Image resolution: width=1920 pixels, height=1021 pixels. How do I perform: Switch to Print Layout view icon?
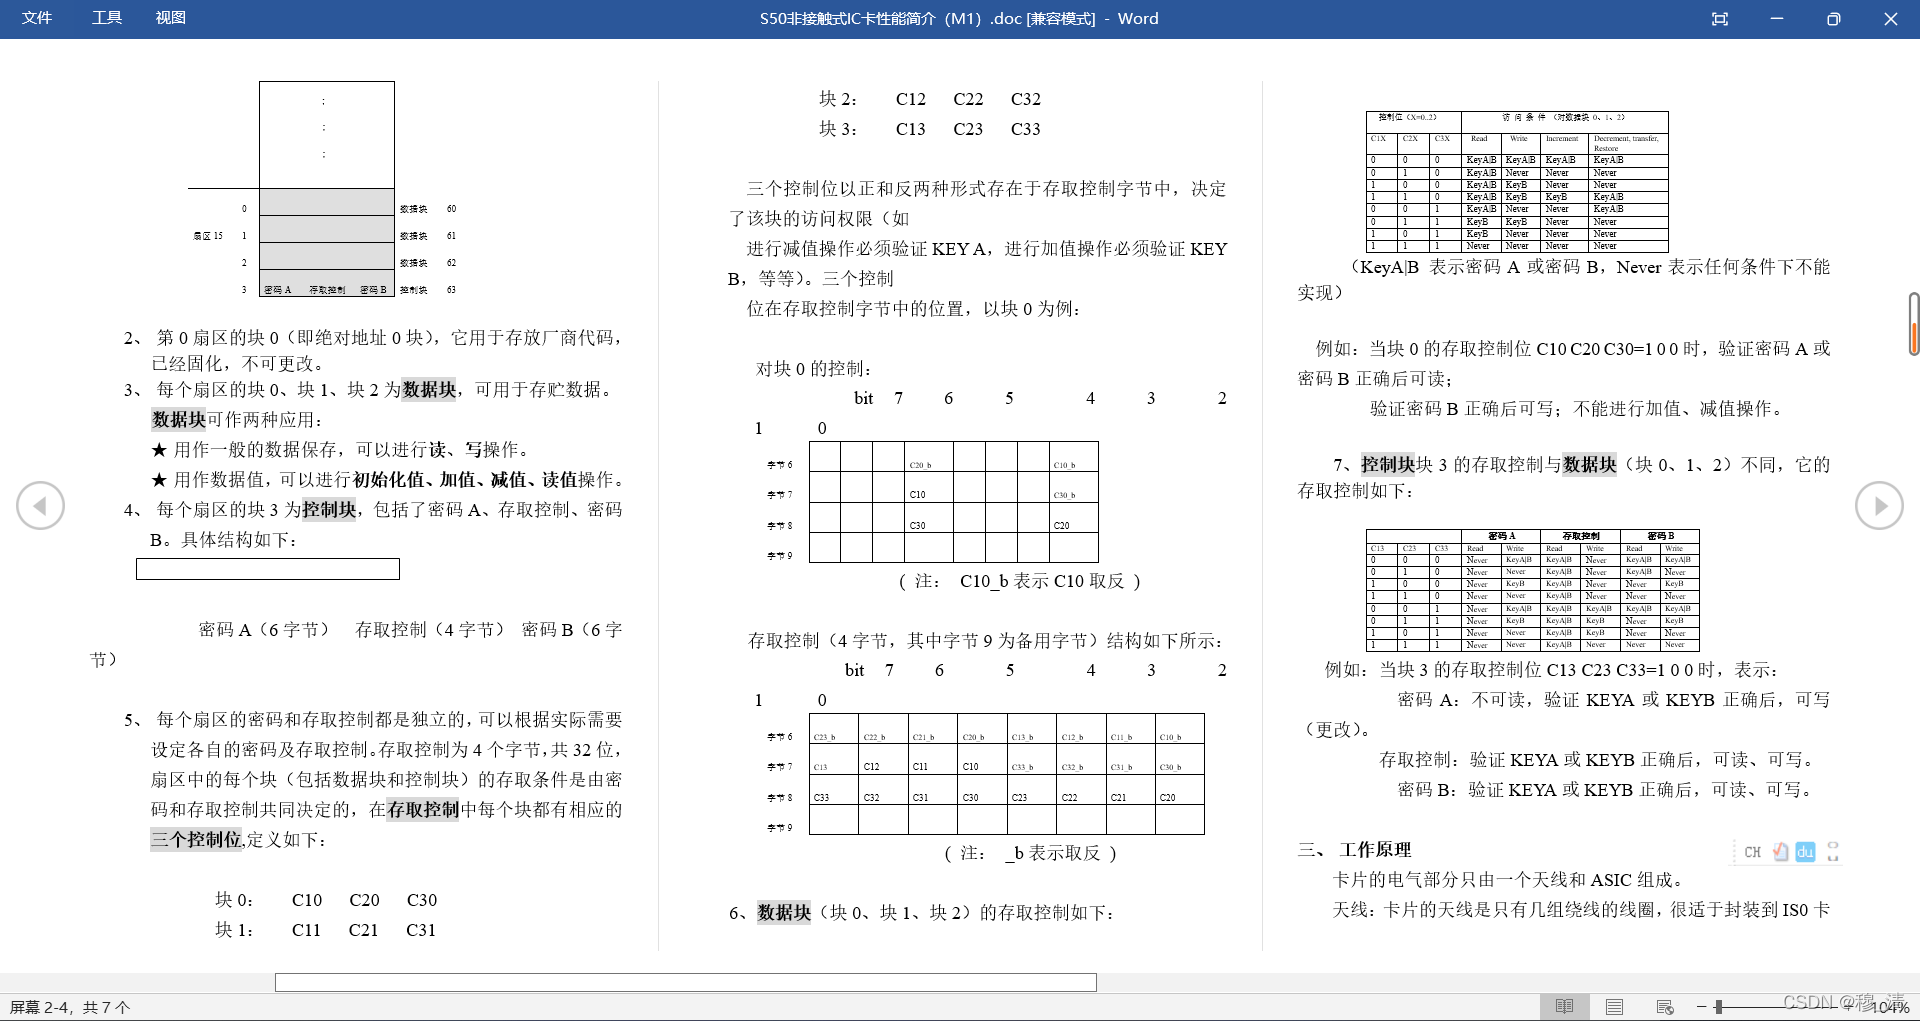tap(1614, 1007)
